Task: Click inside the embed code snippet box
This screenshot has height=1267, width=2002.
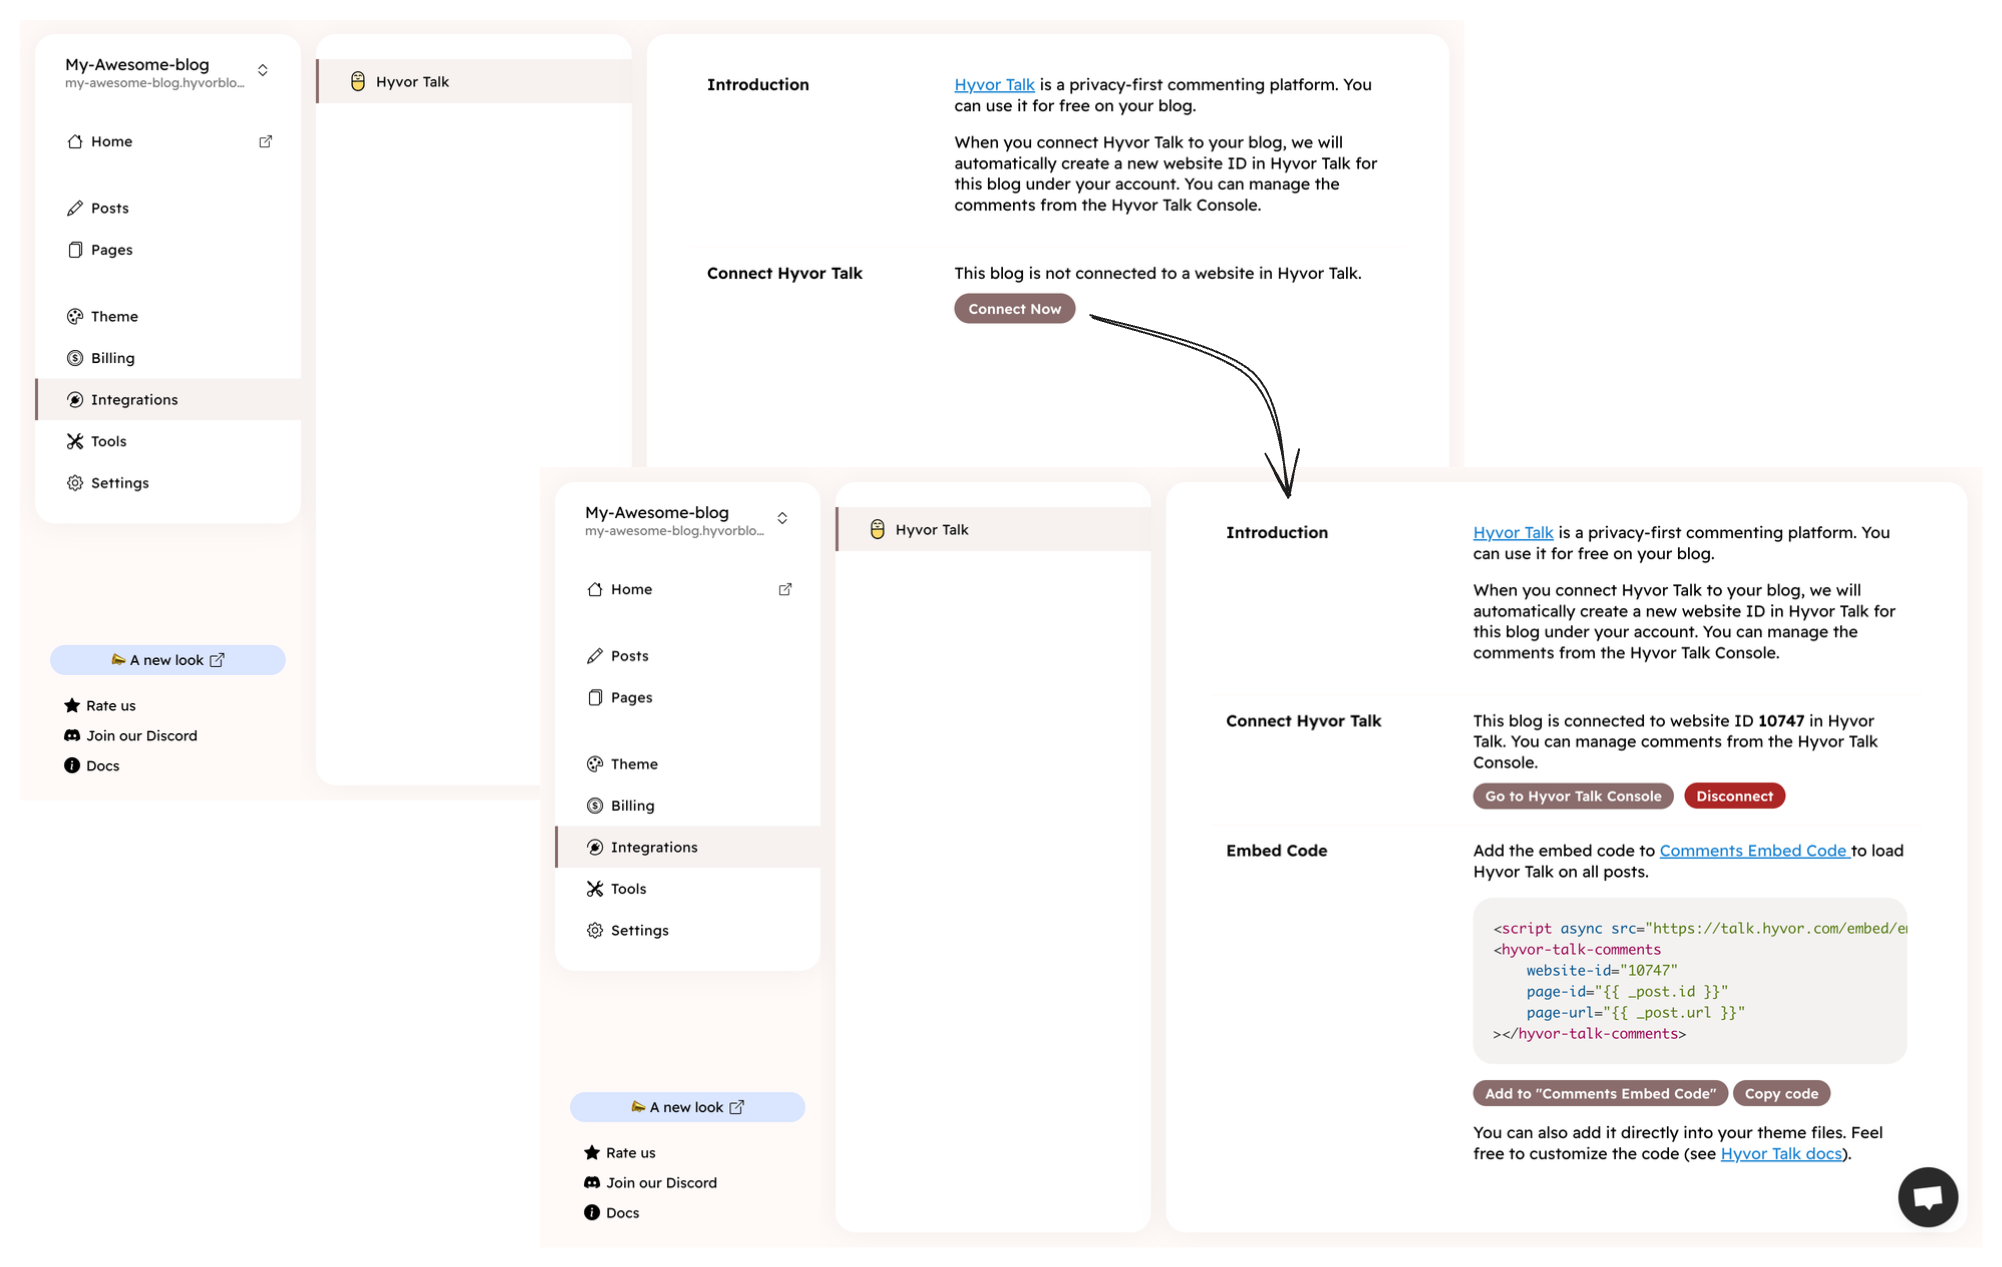Action: pyautogui.click(x=1689, y=980)
